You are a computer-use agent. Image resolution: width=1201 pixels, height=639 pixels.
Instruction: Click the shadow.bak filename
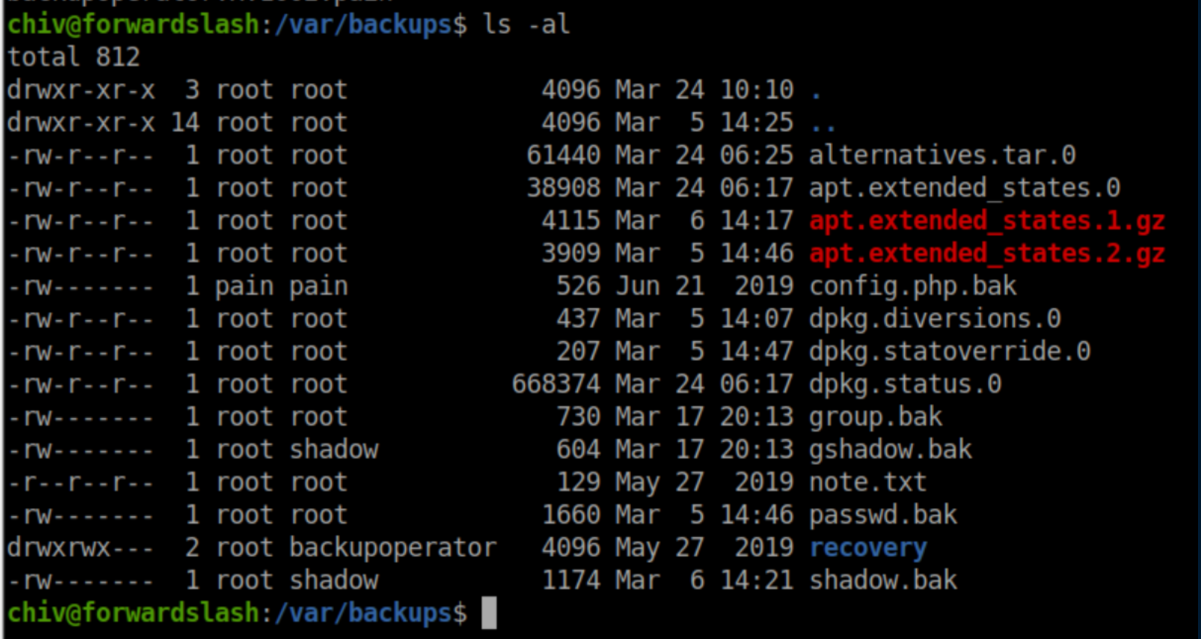pyautogui.click(x=882, y=580)
